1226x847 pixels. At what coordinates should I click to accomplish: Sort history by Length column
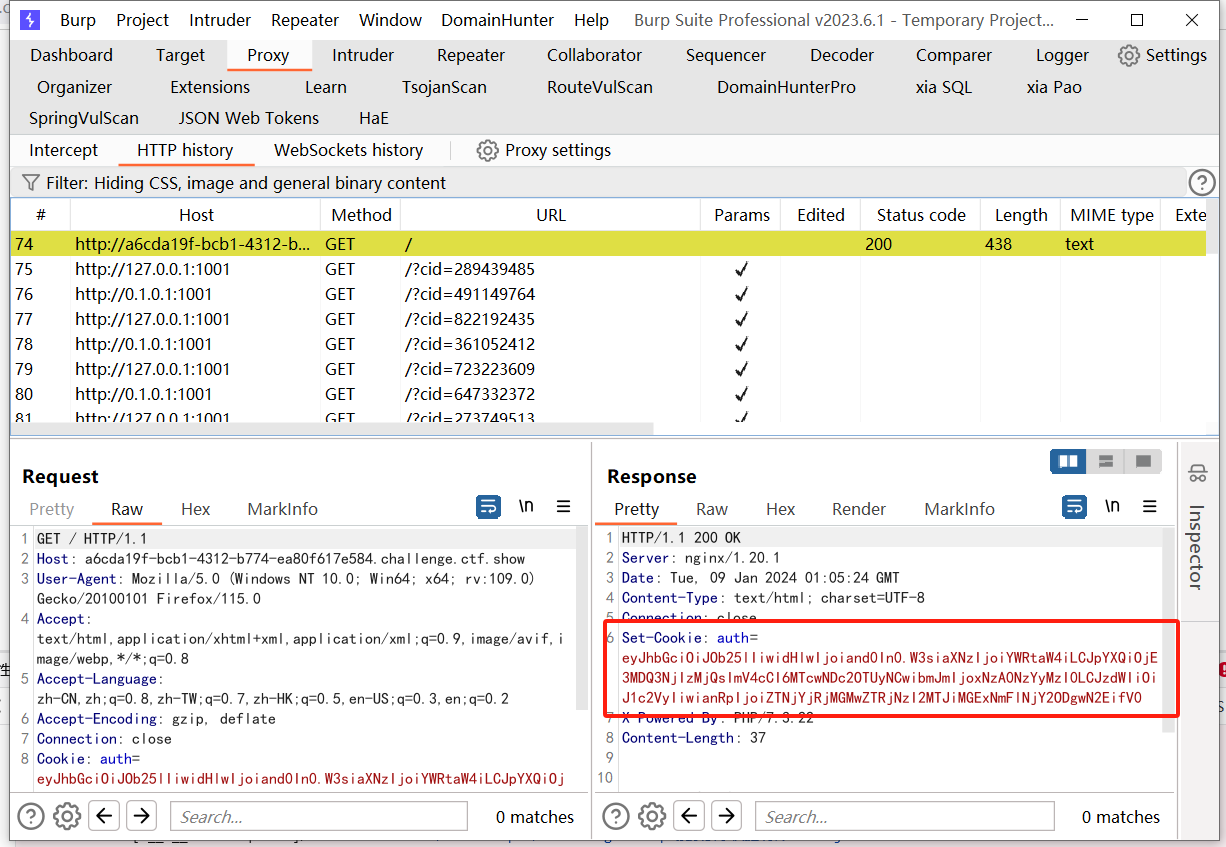pyautogui.click(x=1021, y=215)
